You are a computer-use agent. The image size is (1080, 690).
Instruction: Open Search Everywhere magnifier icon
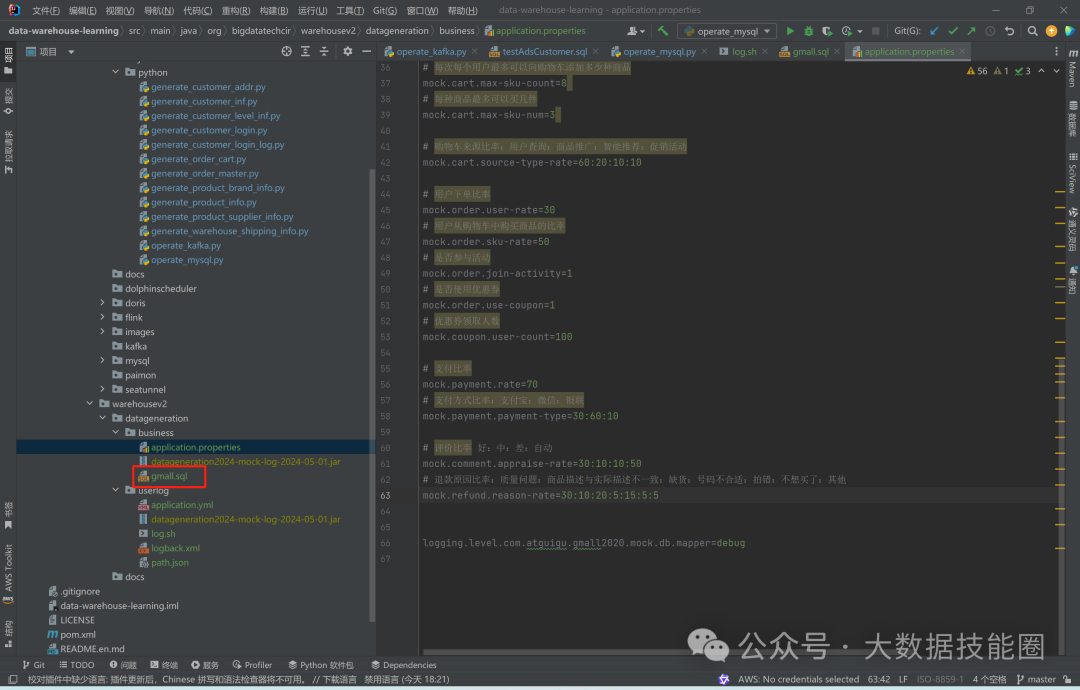pyautogui.click(x=1033, y=31)
